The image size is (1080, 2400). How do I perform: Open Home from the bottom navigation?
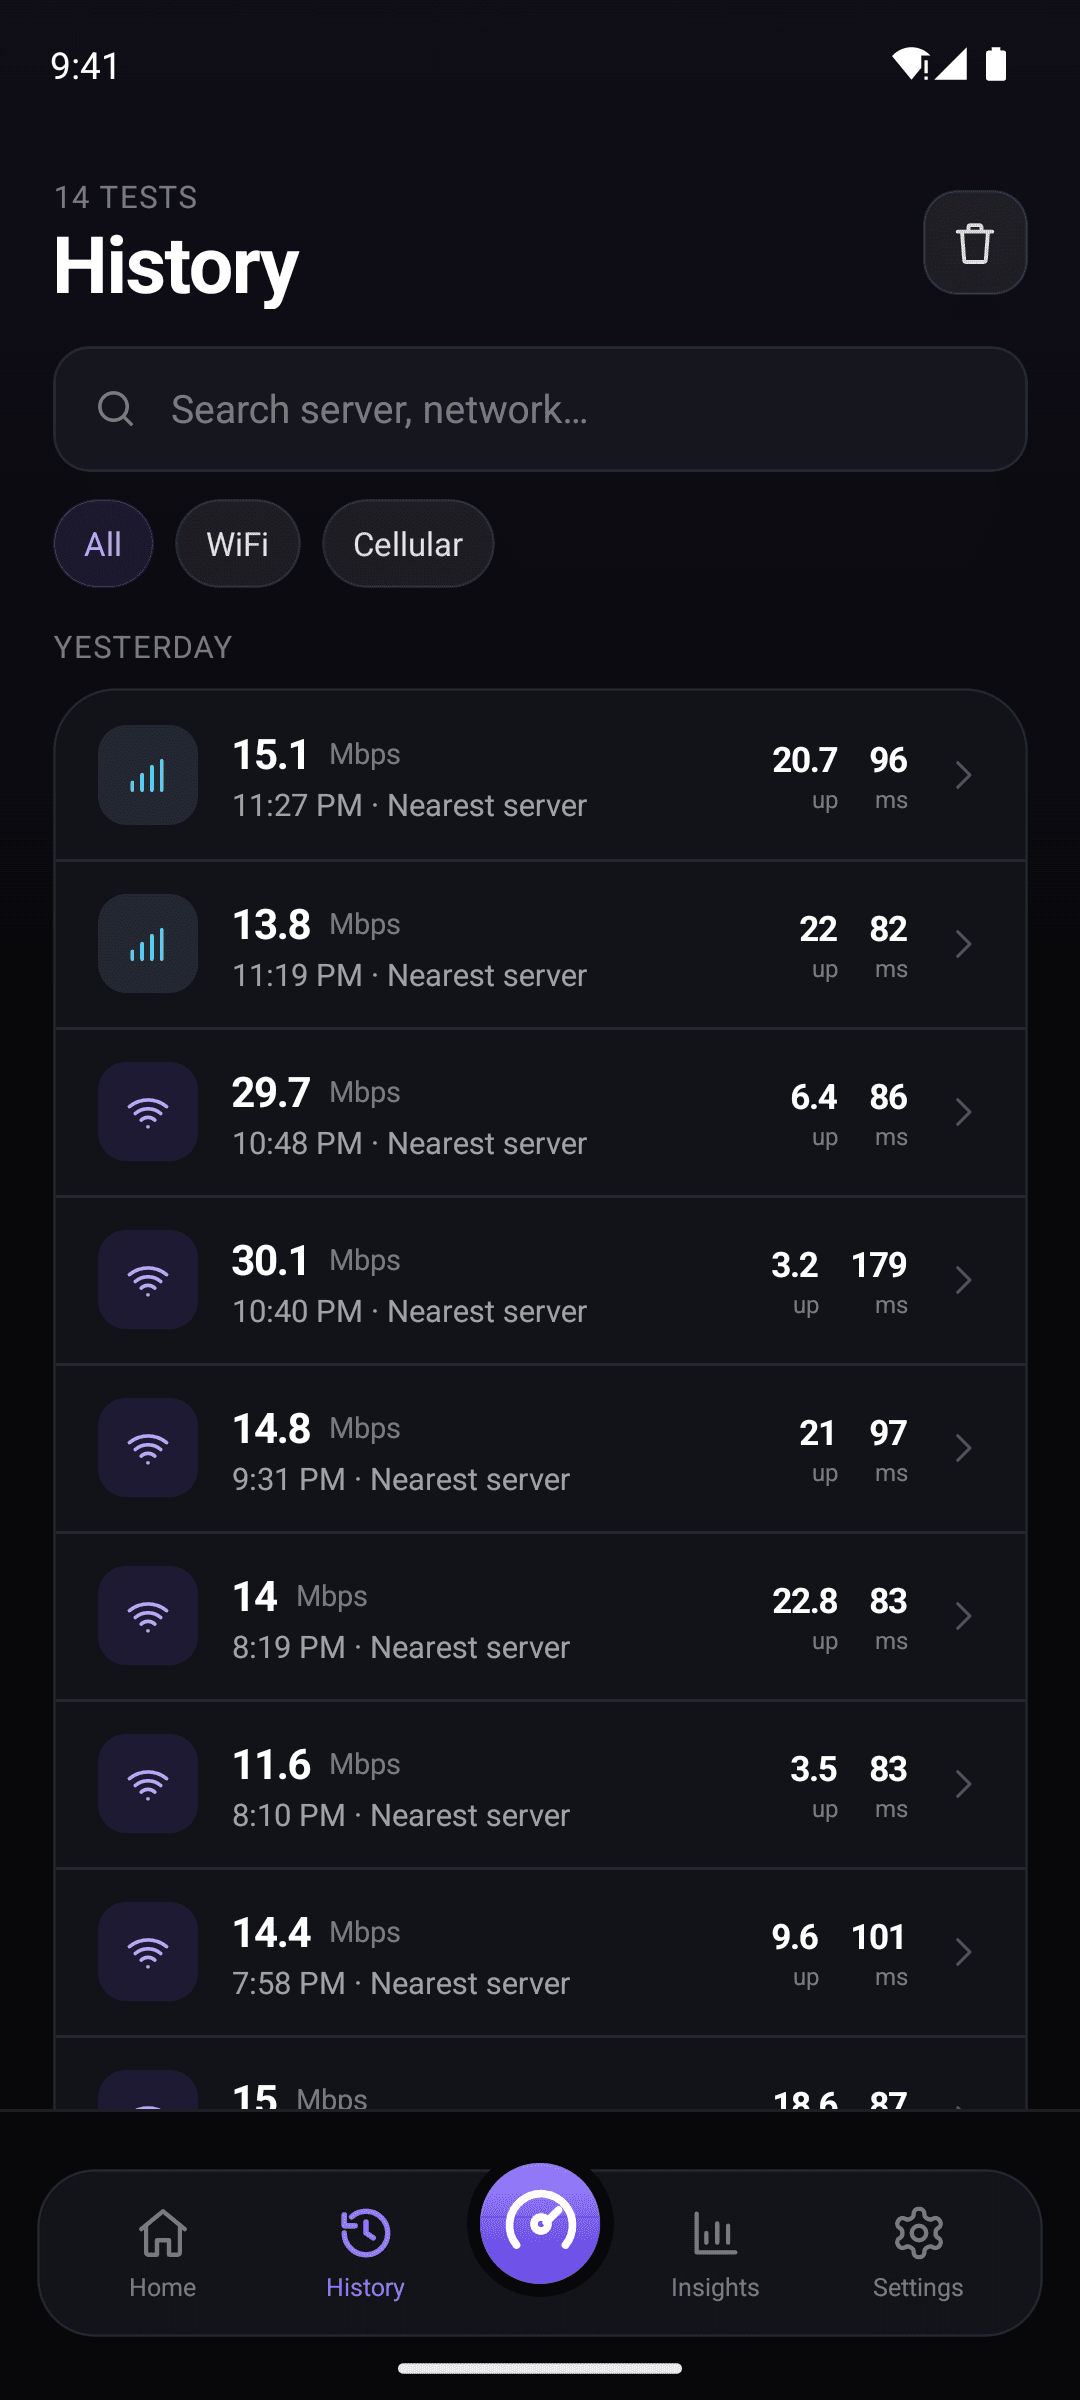point(163,2253)
